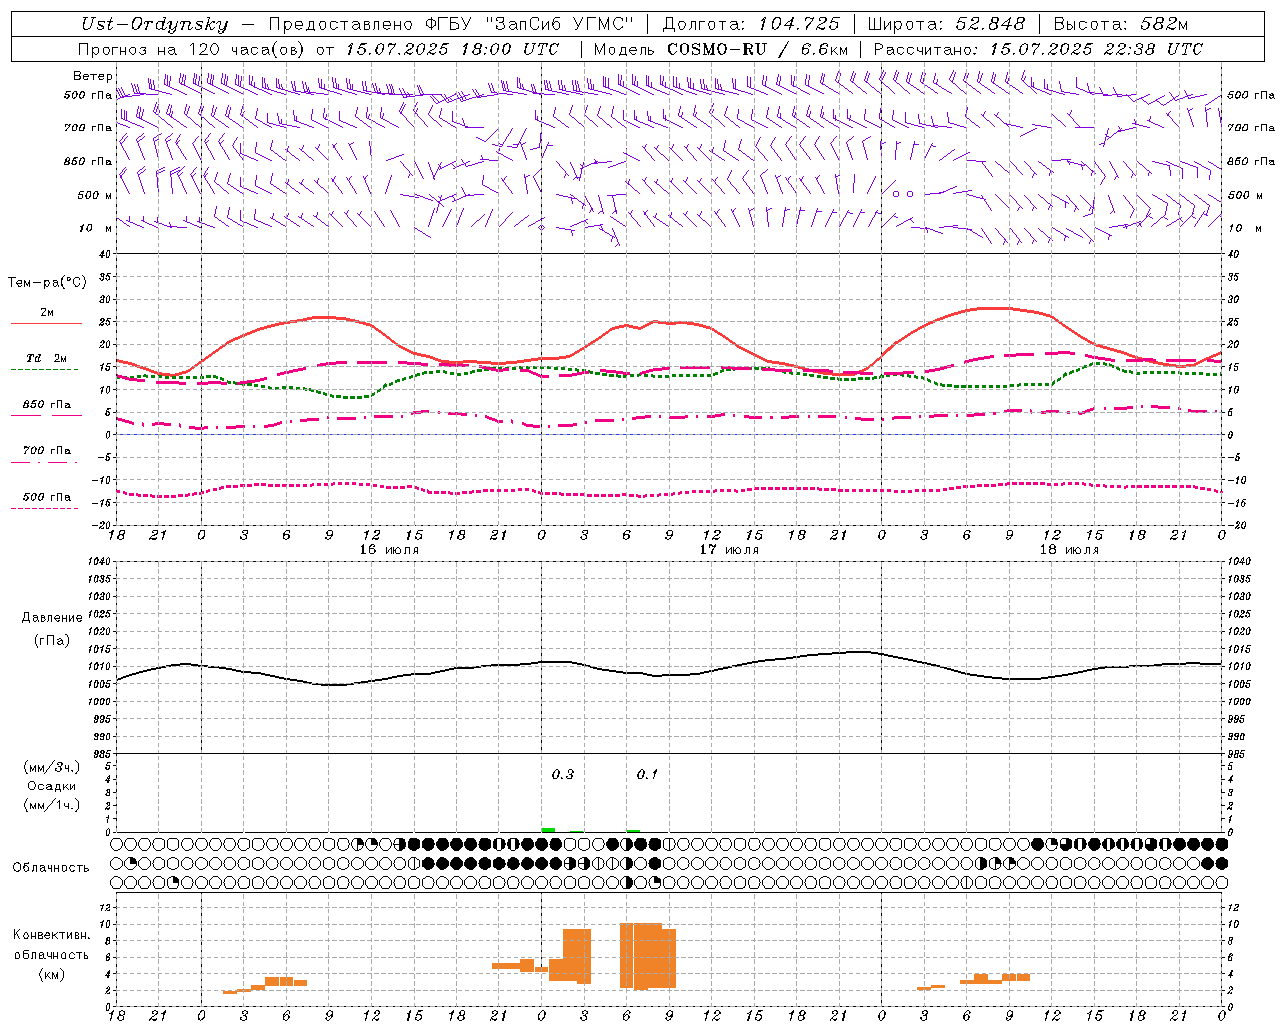Click the 850 гПа temperature legend entry

tap(47, 405)
